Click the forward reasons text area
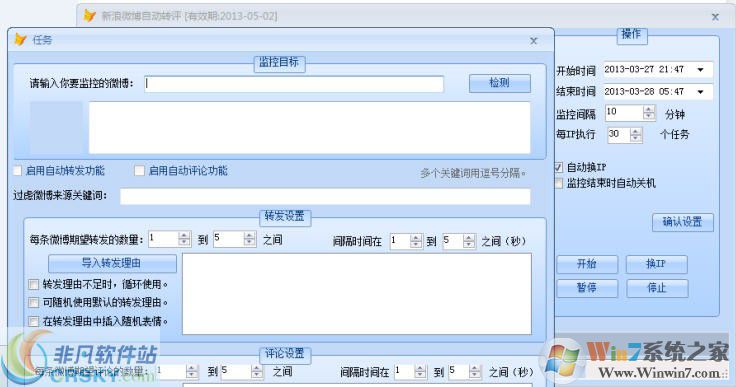This screenshot has width=736, height=387. (x=357, y=294)
